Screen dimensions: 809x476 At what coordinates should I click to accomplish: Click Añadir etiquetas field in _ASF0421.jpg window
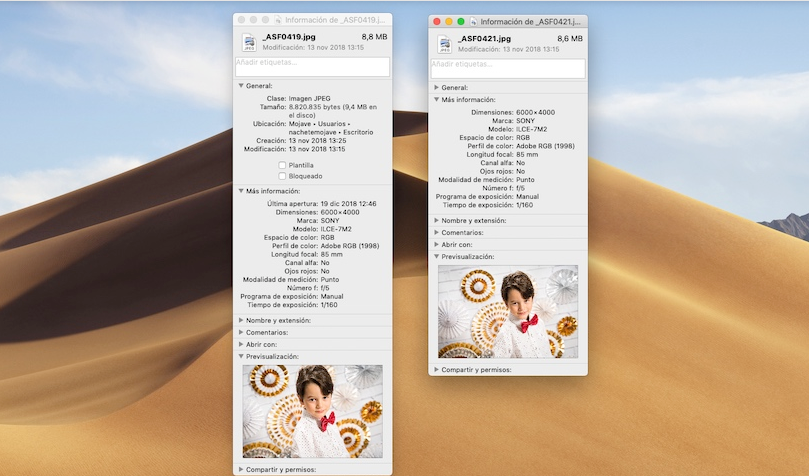coord(508,69)
